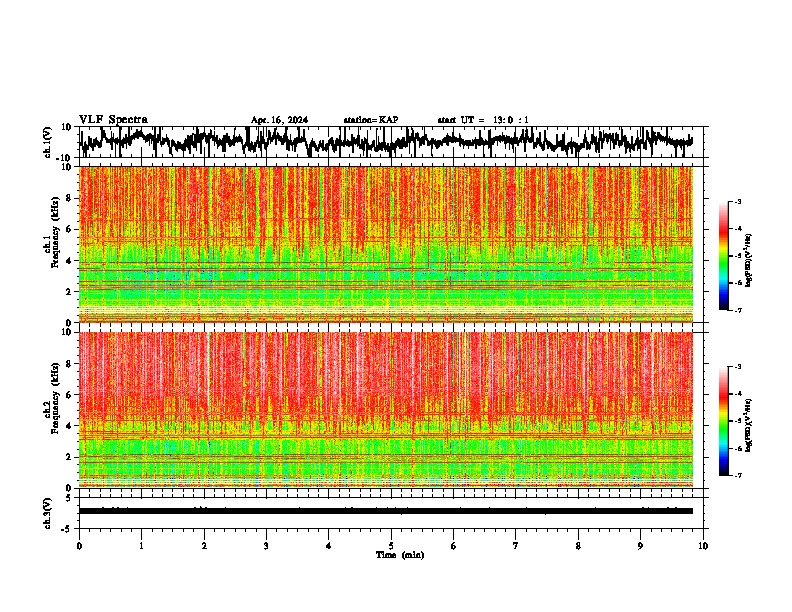792x612 pixels.
Task: Click the ch.1(V) waveform trace panel
Action: (391, 142)
